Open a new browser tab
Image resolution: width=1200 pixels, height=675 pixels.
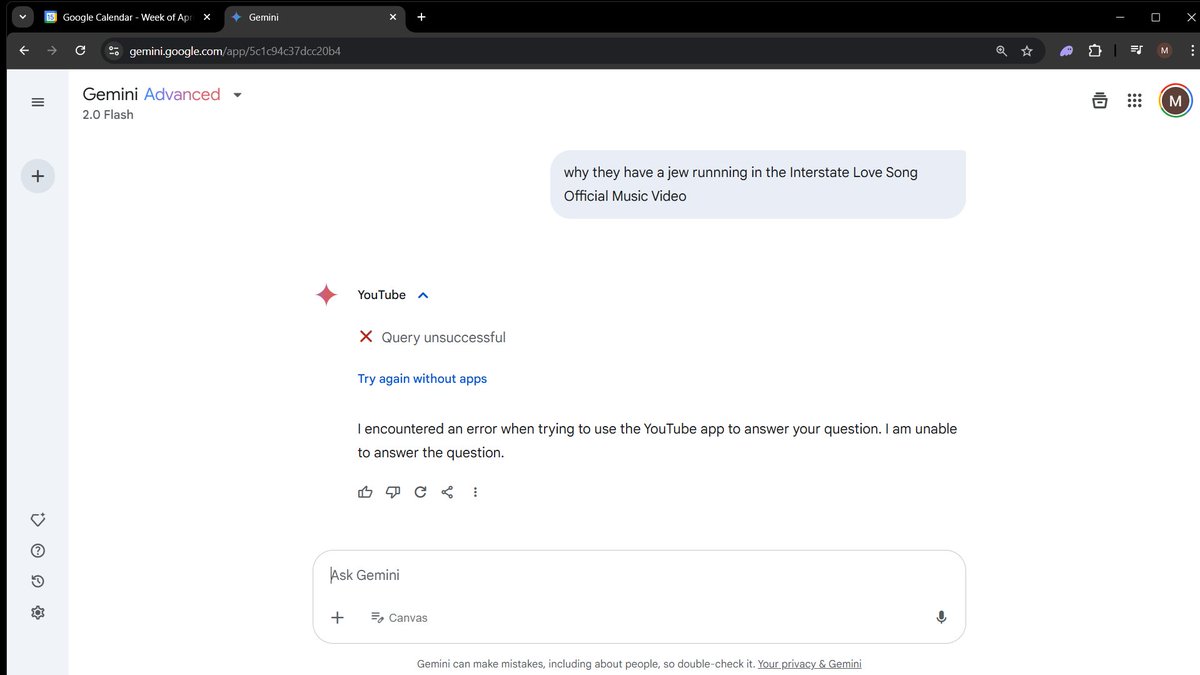421,17
